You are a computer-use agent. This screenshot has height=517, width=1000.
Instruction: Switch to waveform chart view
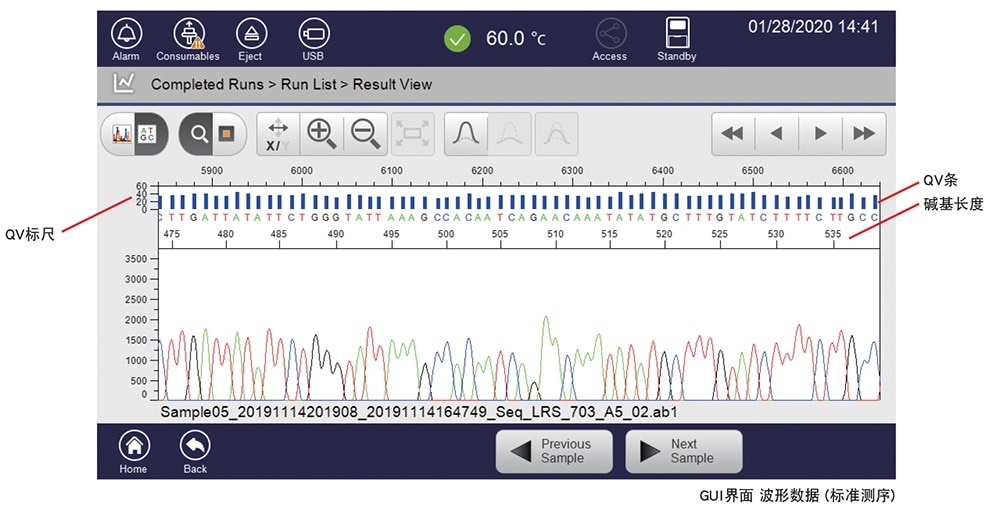(122, 134)
